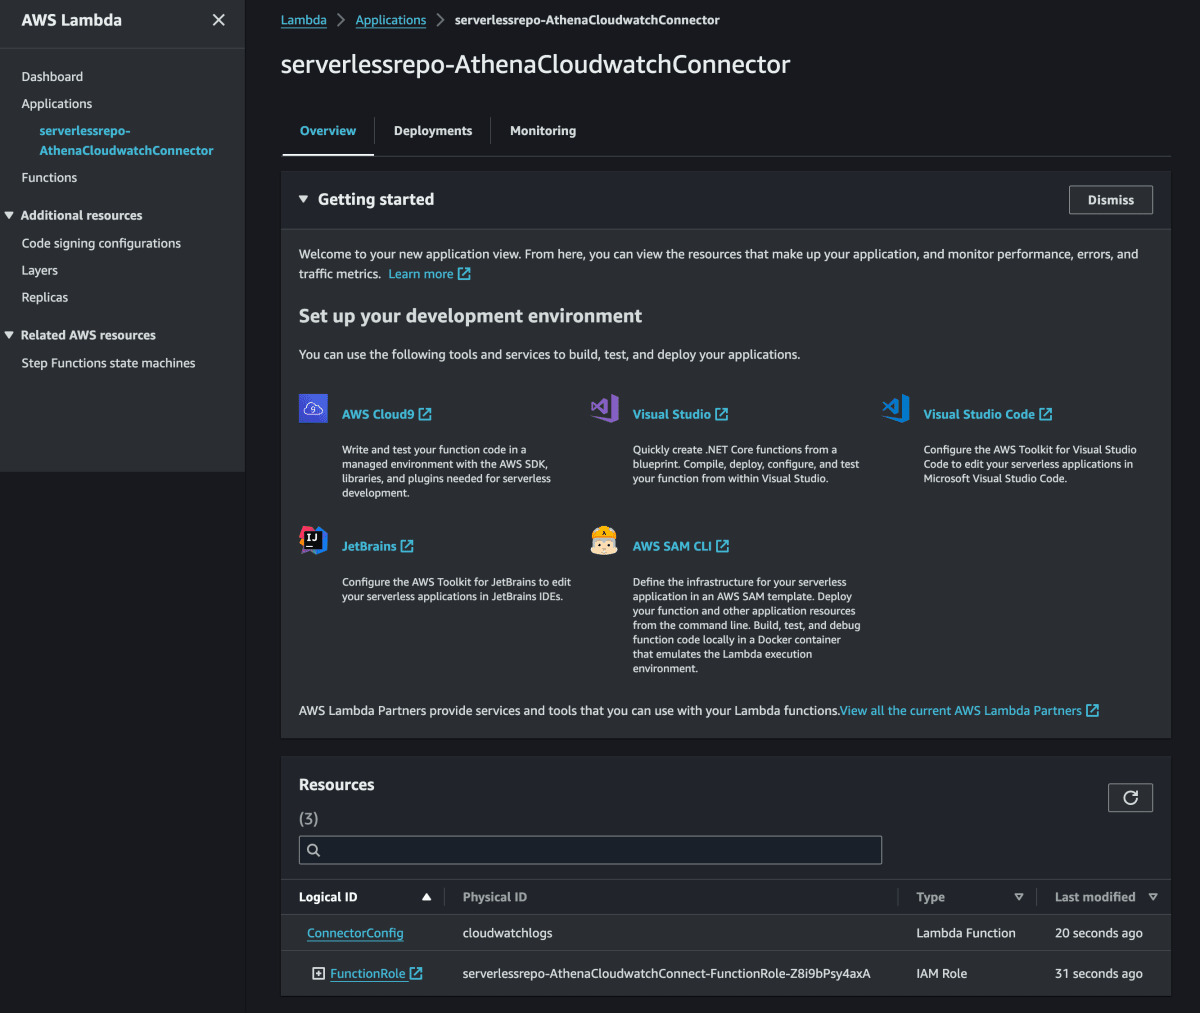Click the '20 seconds ago' cell

click(1099, 933)
